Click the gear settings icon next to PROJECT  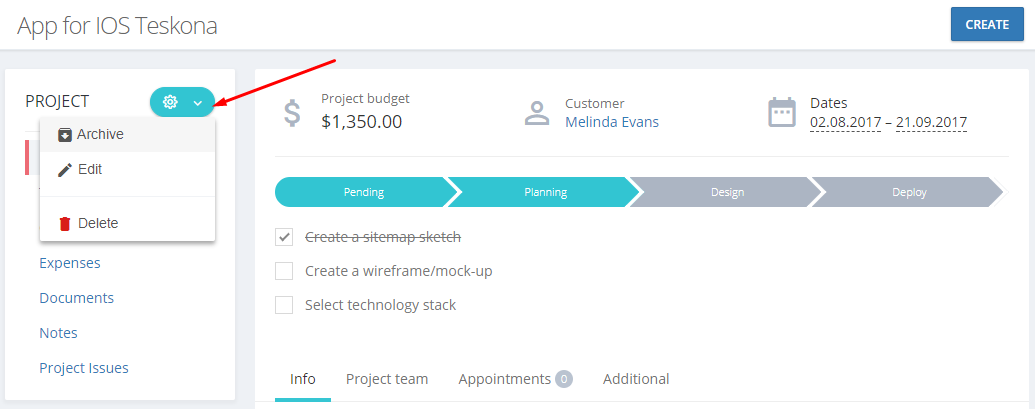coord(170,102)
